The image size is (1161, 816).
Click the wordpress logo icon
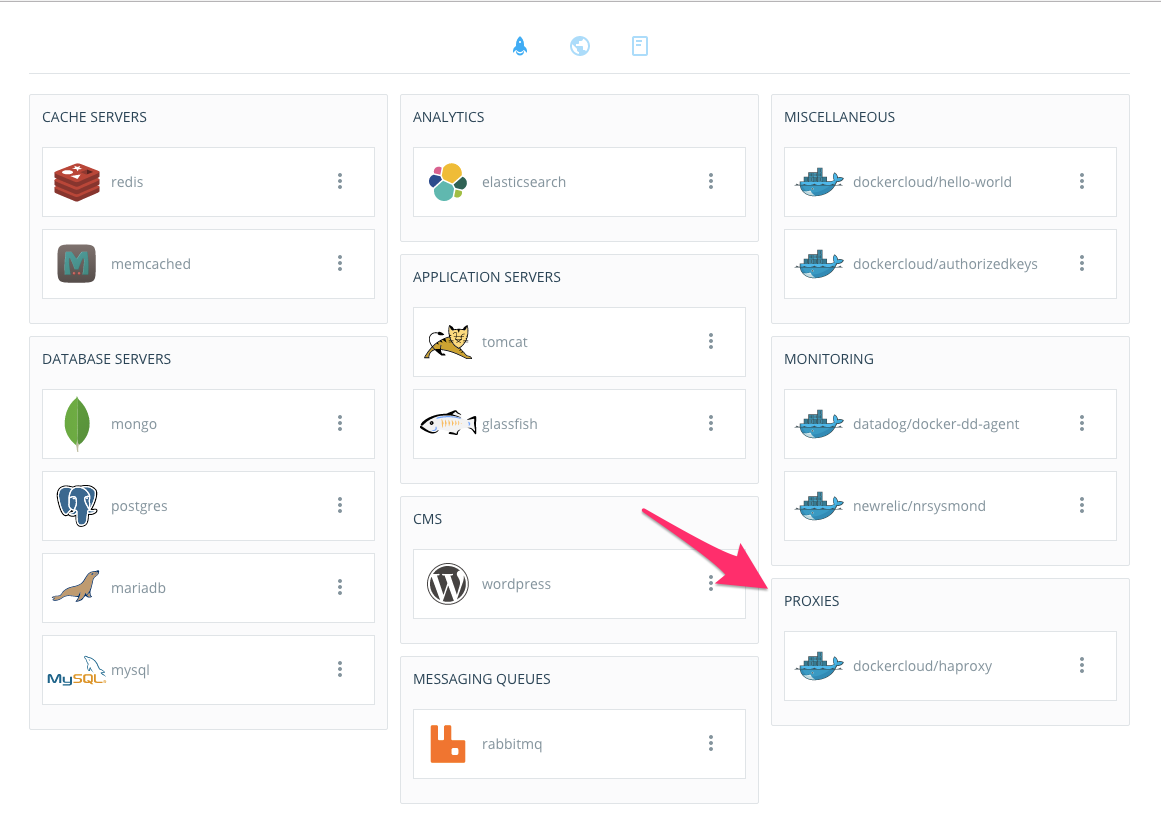448,583
